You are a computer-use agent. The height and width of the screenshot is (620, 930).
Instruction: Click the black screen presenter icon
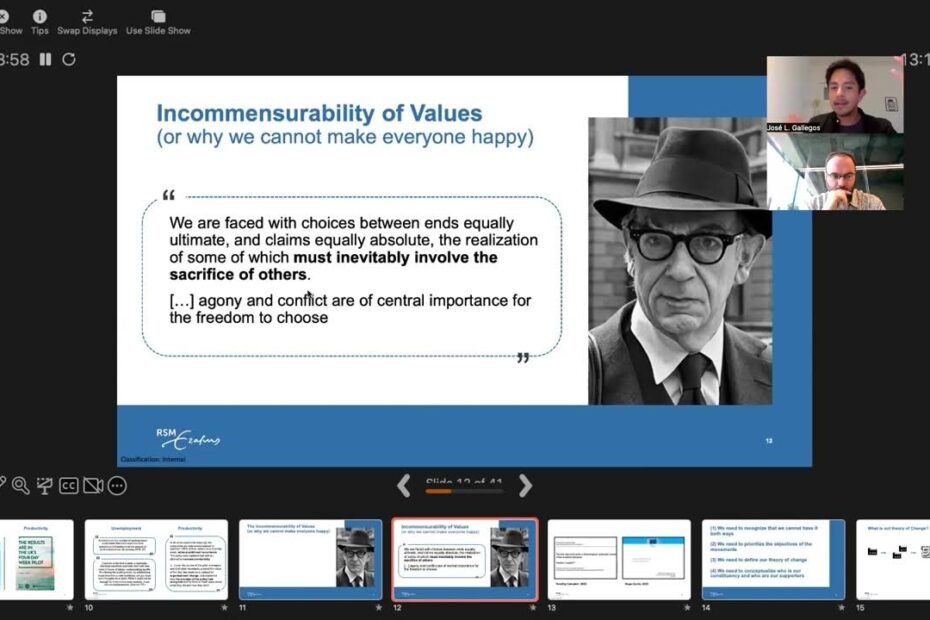[44, 486]
